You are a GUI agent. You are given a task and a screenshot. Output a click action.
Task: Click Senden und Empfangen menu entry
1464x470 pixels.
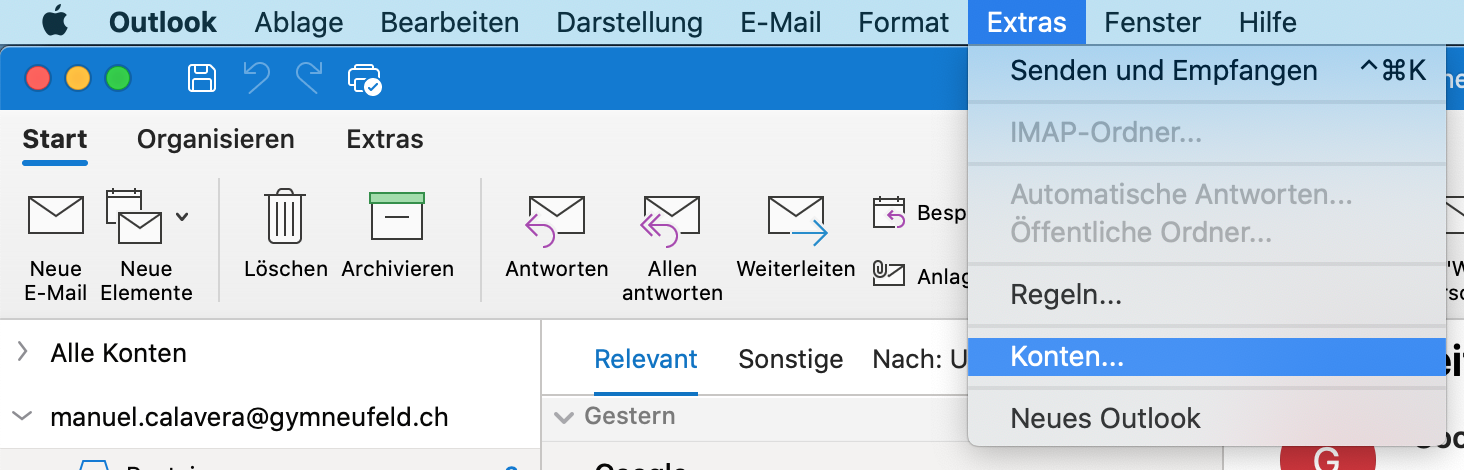[x=1163, y=71]
